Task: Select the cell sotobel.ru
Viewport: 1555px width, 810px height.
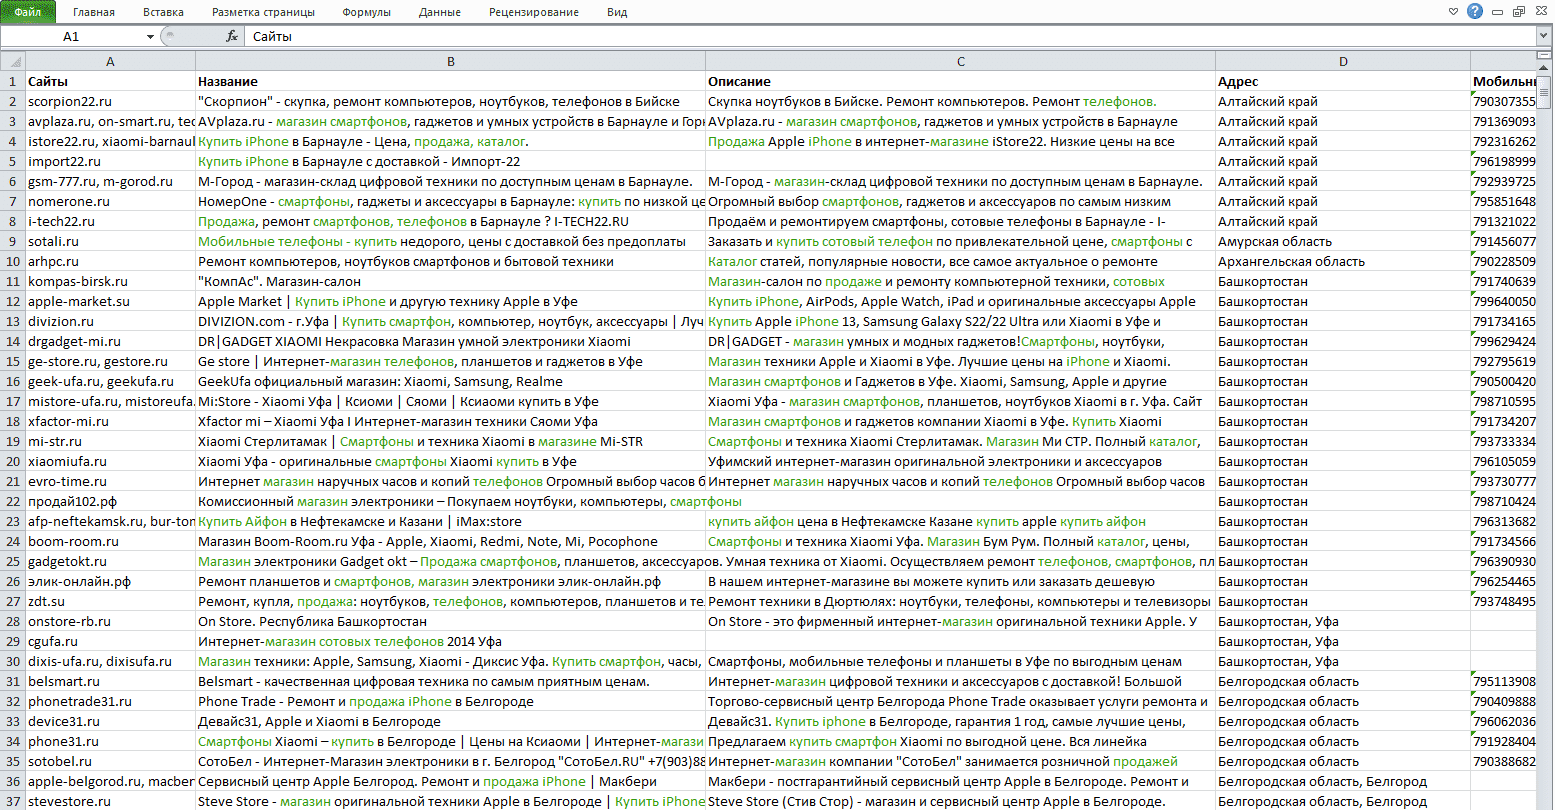Action: (110, 761)
